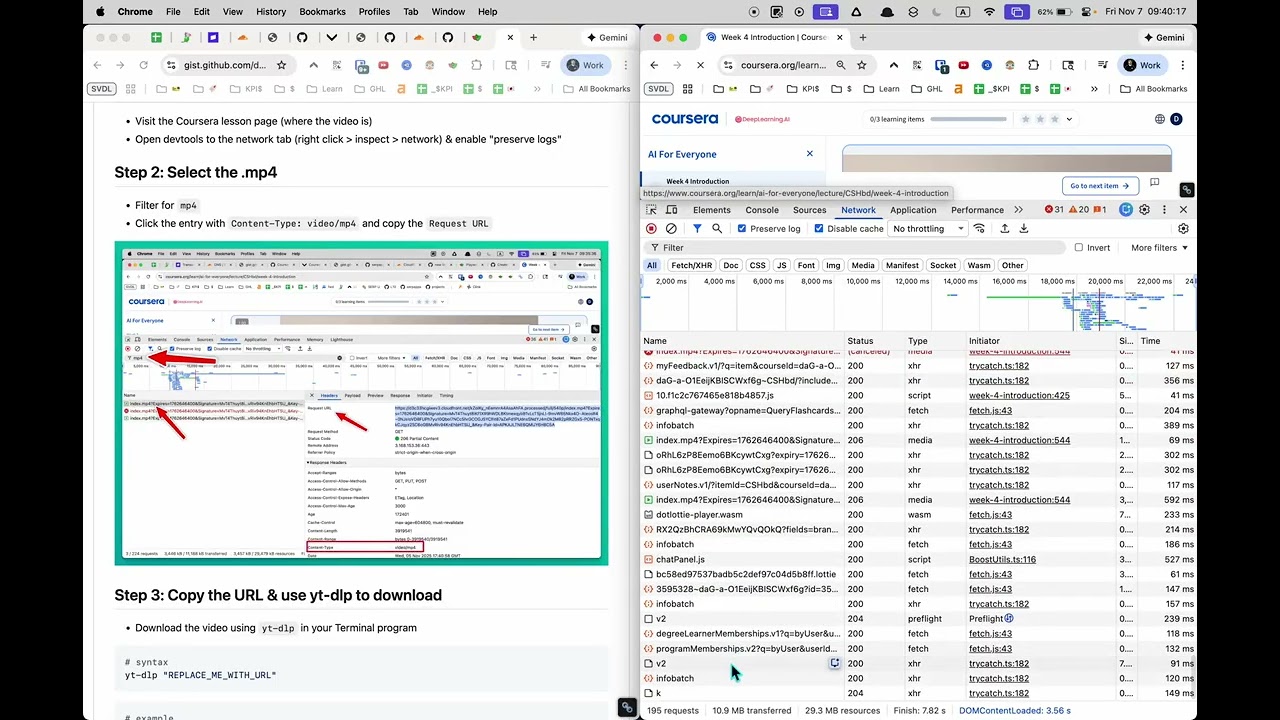Select the chatPanel.js request row
This screenshot has height=720, width=1280.
(x=918, y=560)
